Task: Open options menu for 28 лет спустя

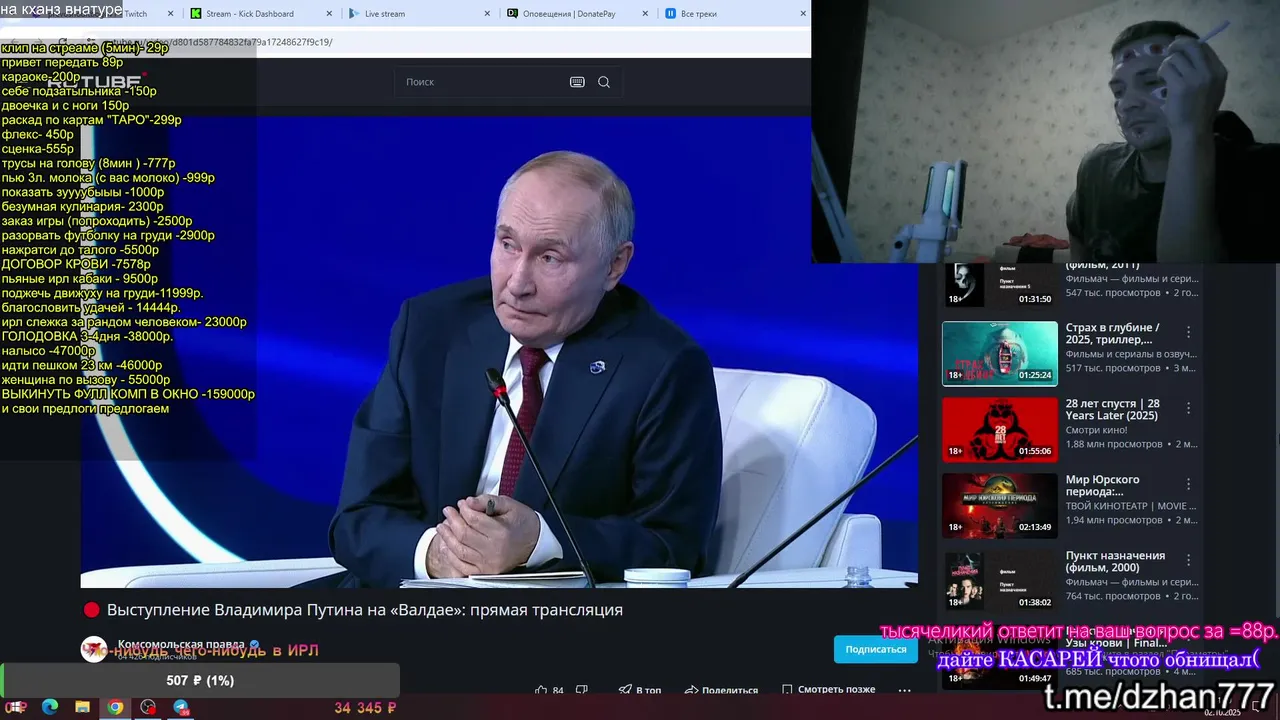Action: (1189, 408)
